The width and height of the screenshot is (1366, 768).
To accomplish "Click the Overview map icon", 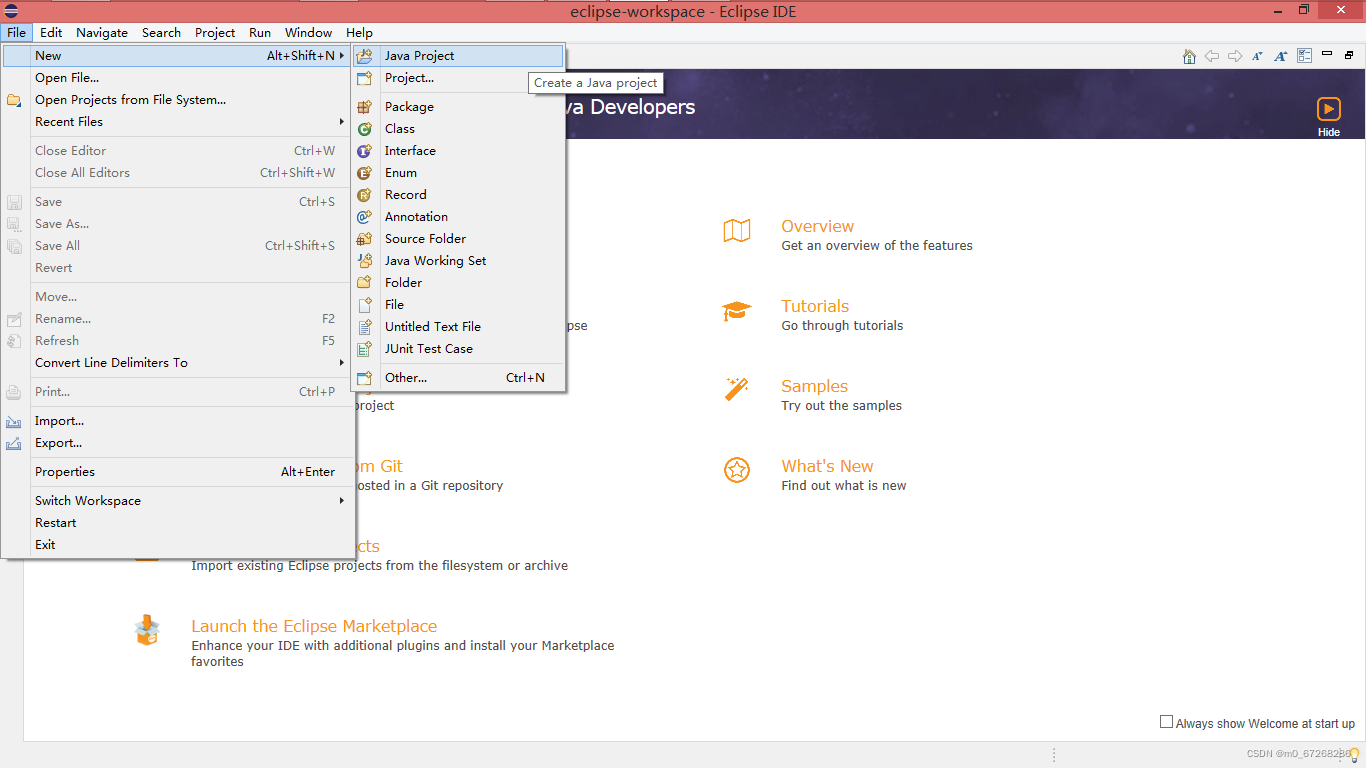I will click(737, 231).
